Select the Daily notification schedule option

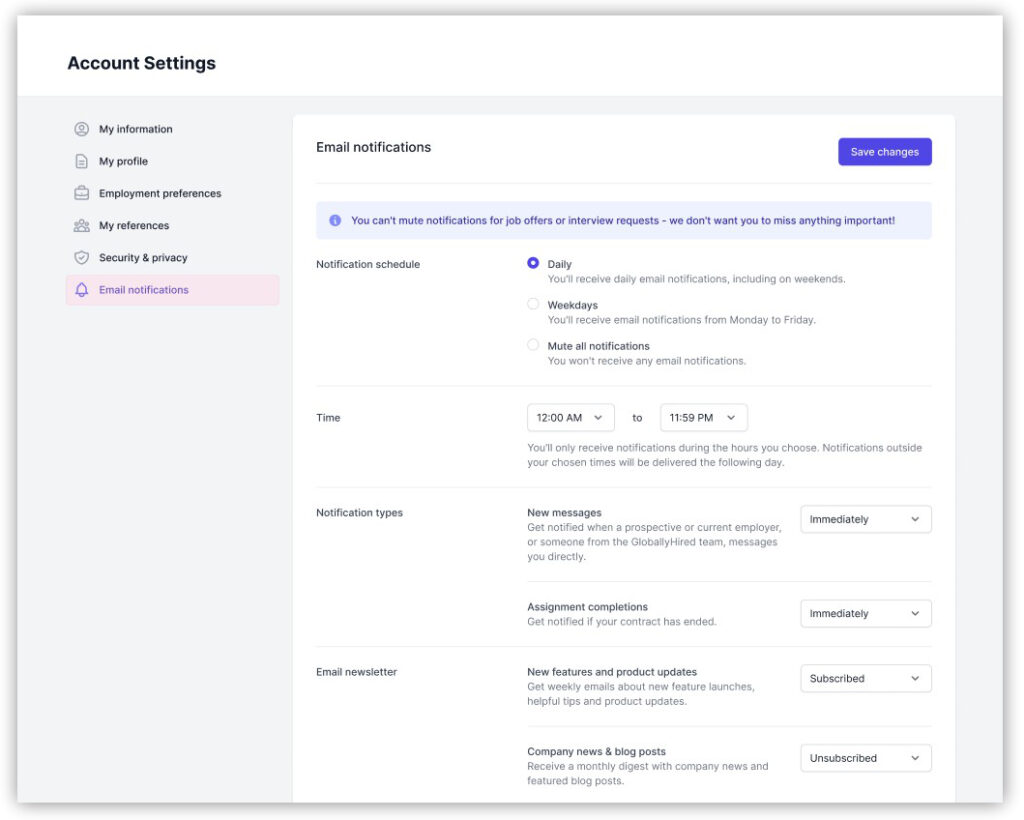point(533,264)
